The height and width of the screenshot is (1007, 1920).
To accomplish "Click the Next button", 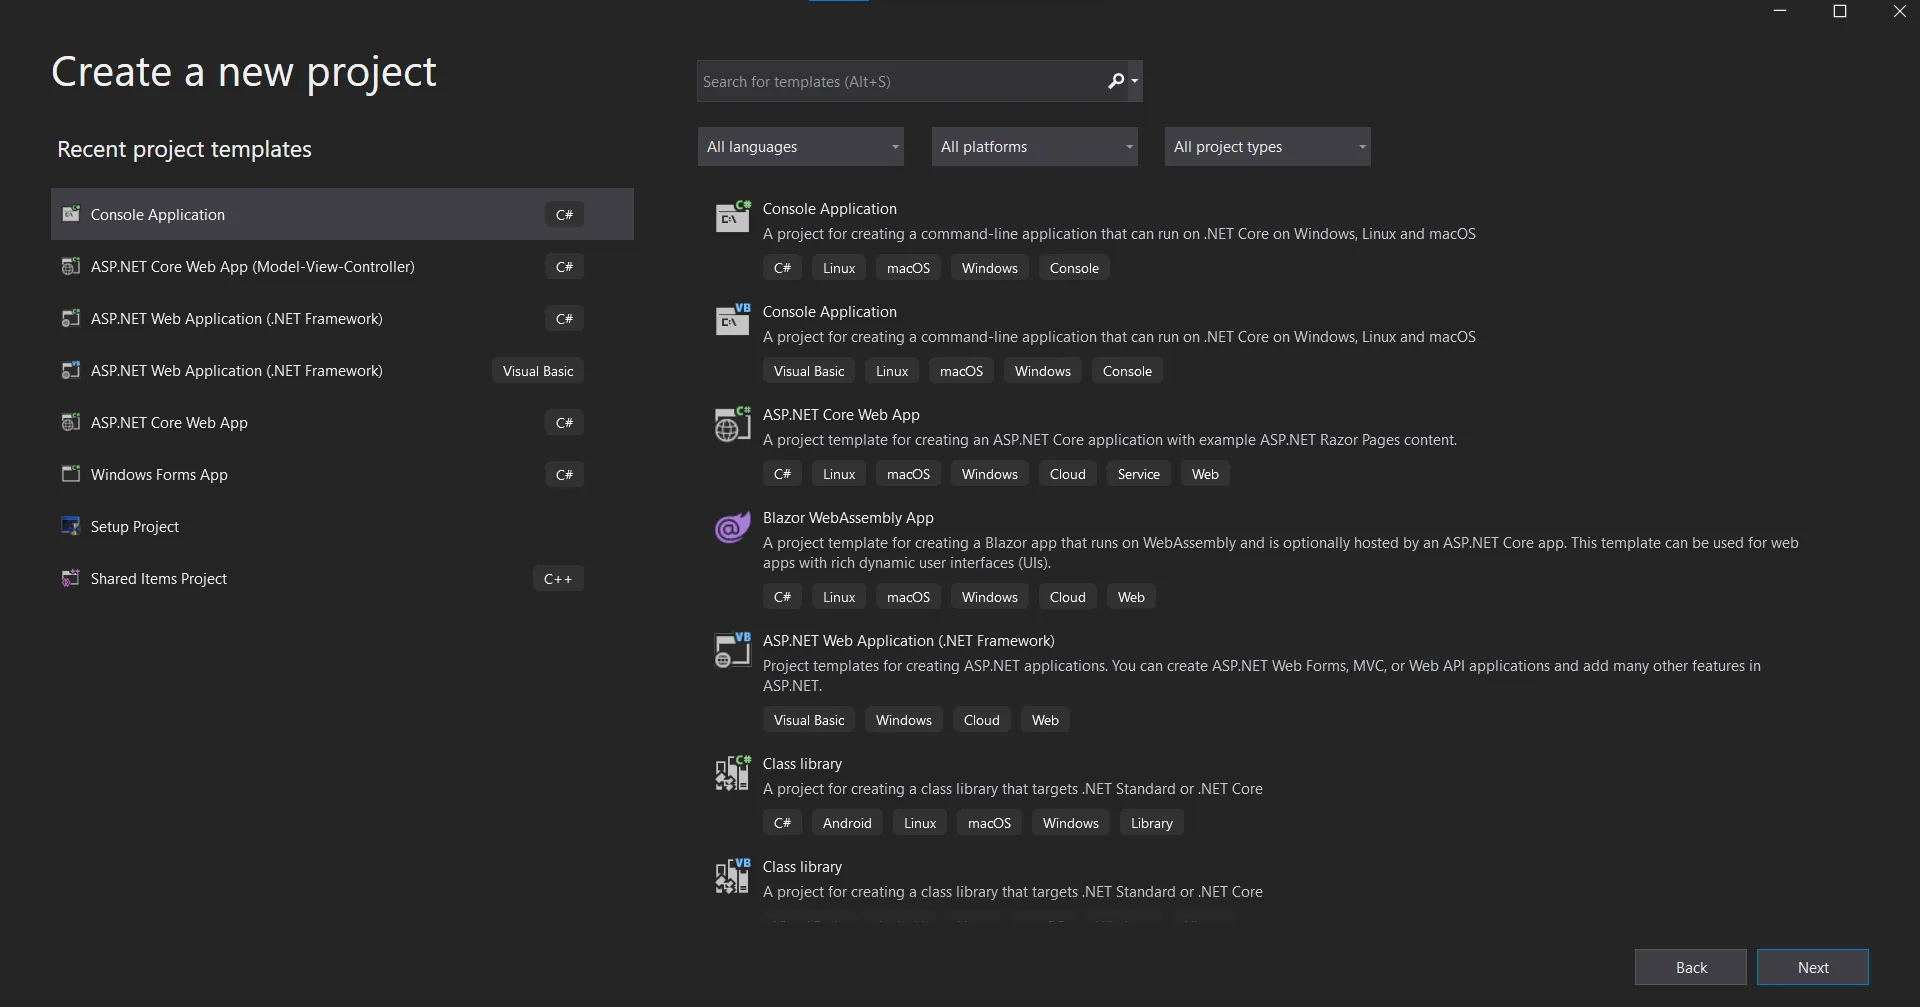I will [1812, 967].
